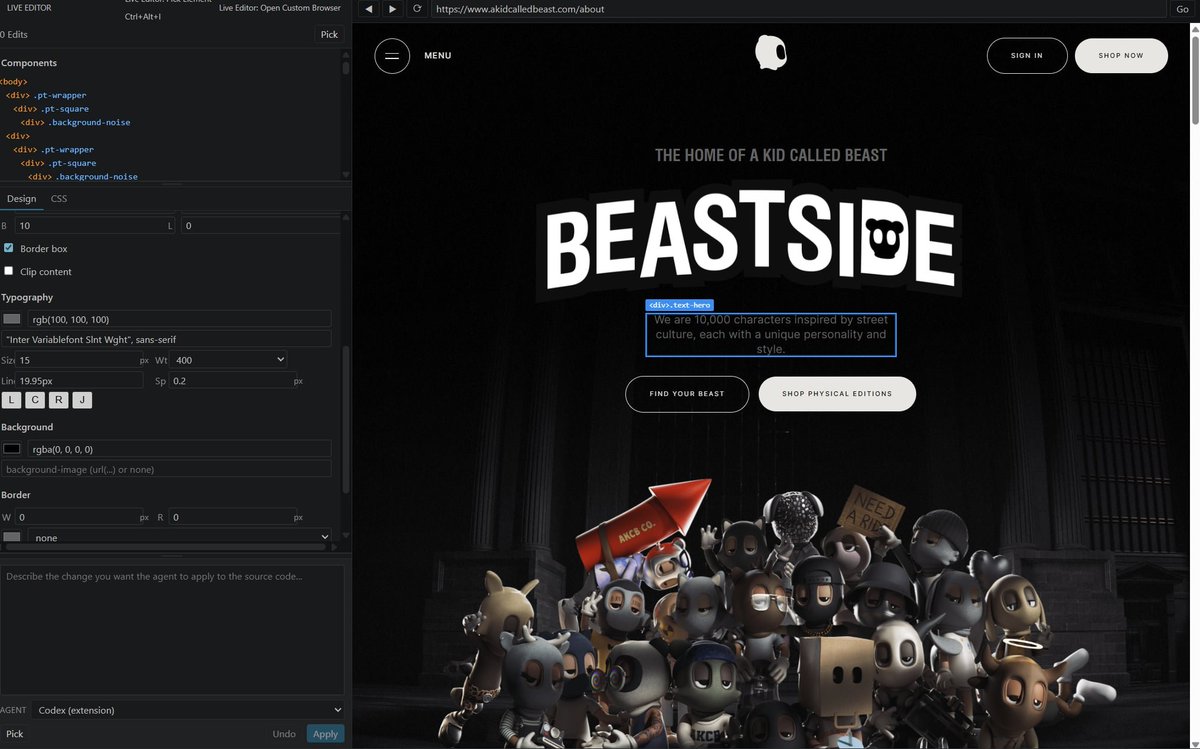Click the beast head logo at top center
Image resolution: width=1200 pixels, height=749 pixels.
click(x=770, y=54)
